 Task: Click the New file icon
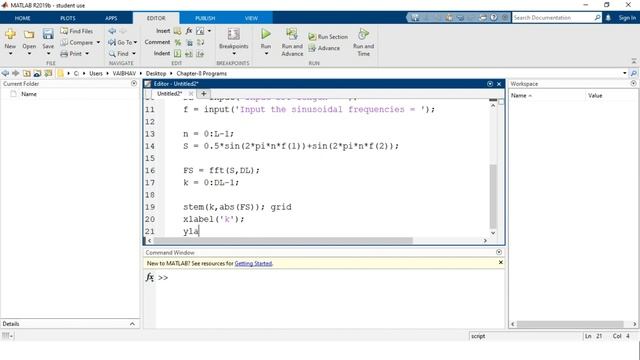click(x=10, y=34)
